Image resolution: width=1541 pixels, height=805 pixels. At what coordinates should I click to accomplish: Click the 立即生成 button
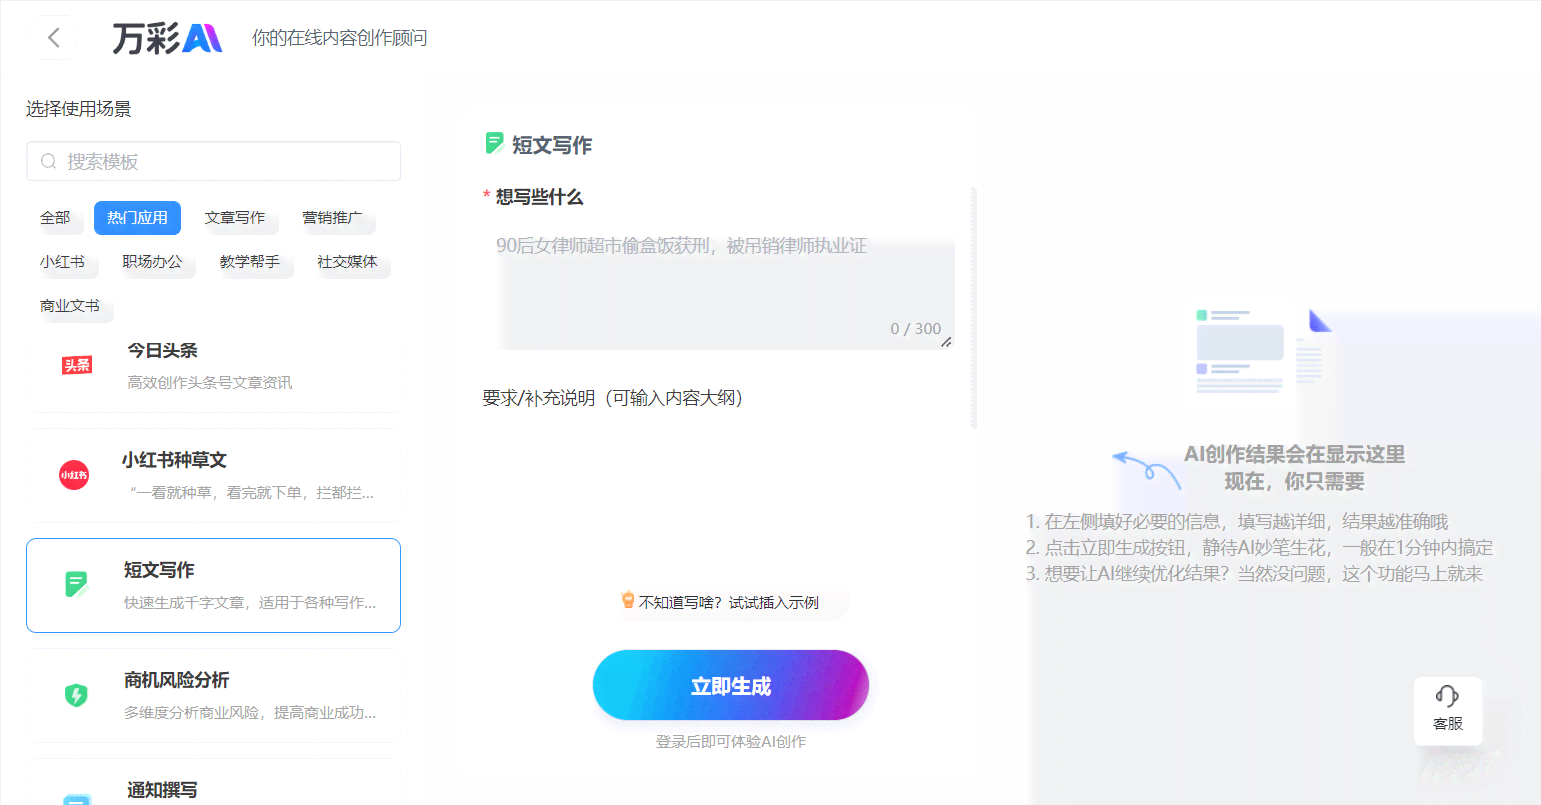(731, 686)
